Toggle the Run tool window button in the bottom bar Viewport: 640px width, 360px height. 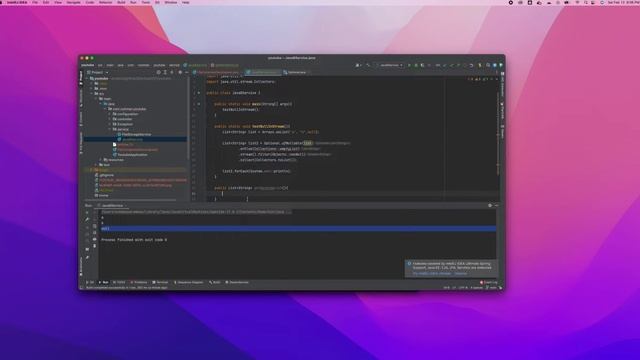[104, 282]
